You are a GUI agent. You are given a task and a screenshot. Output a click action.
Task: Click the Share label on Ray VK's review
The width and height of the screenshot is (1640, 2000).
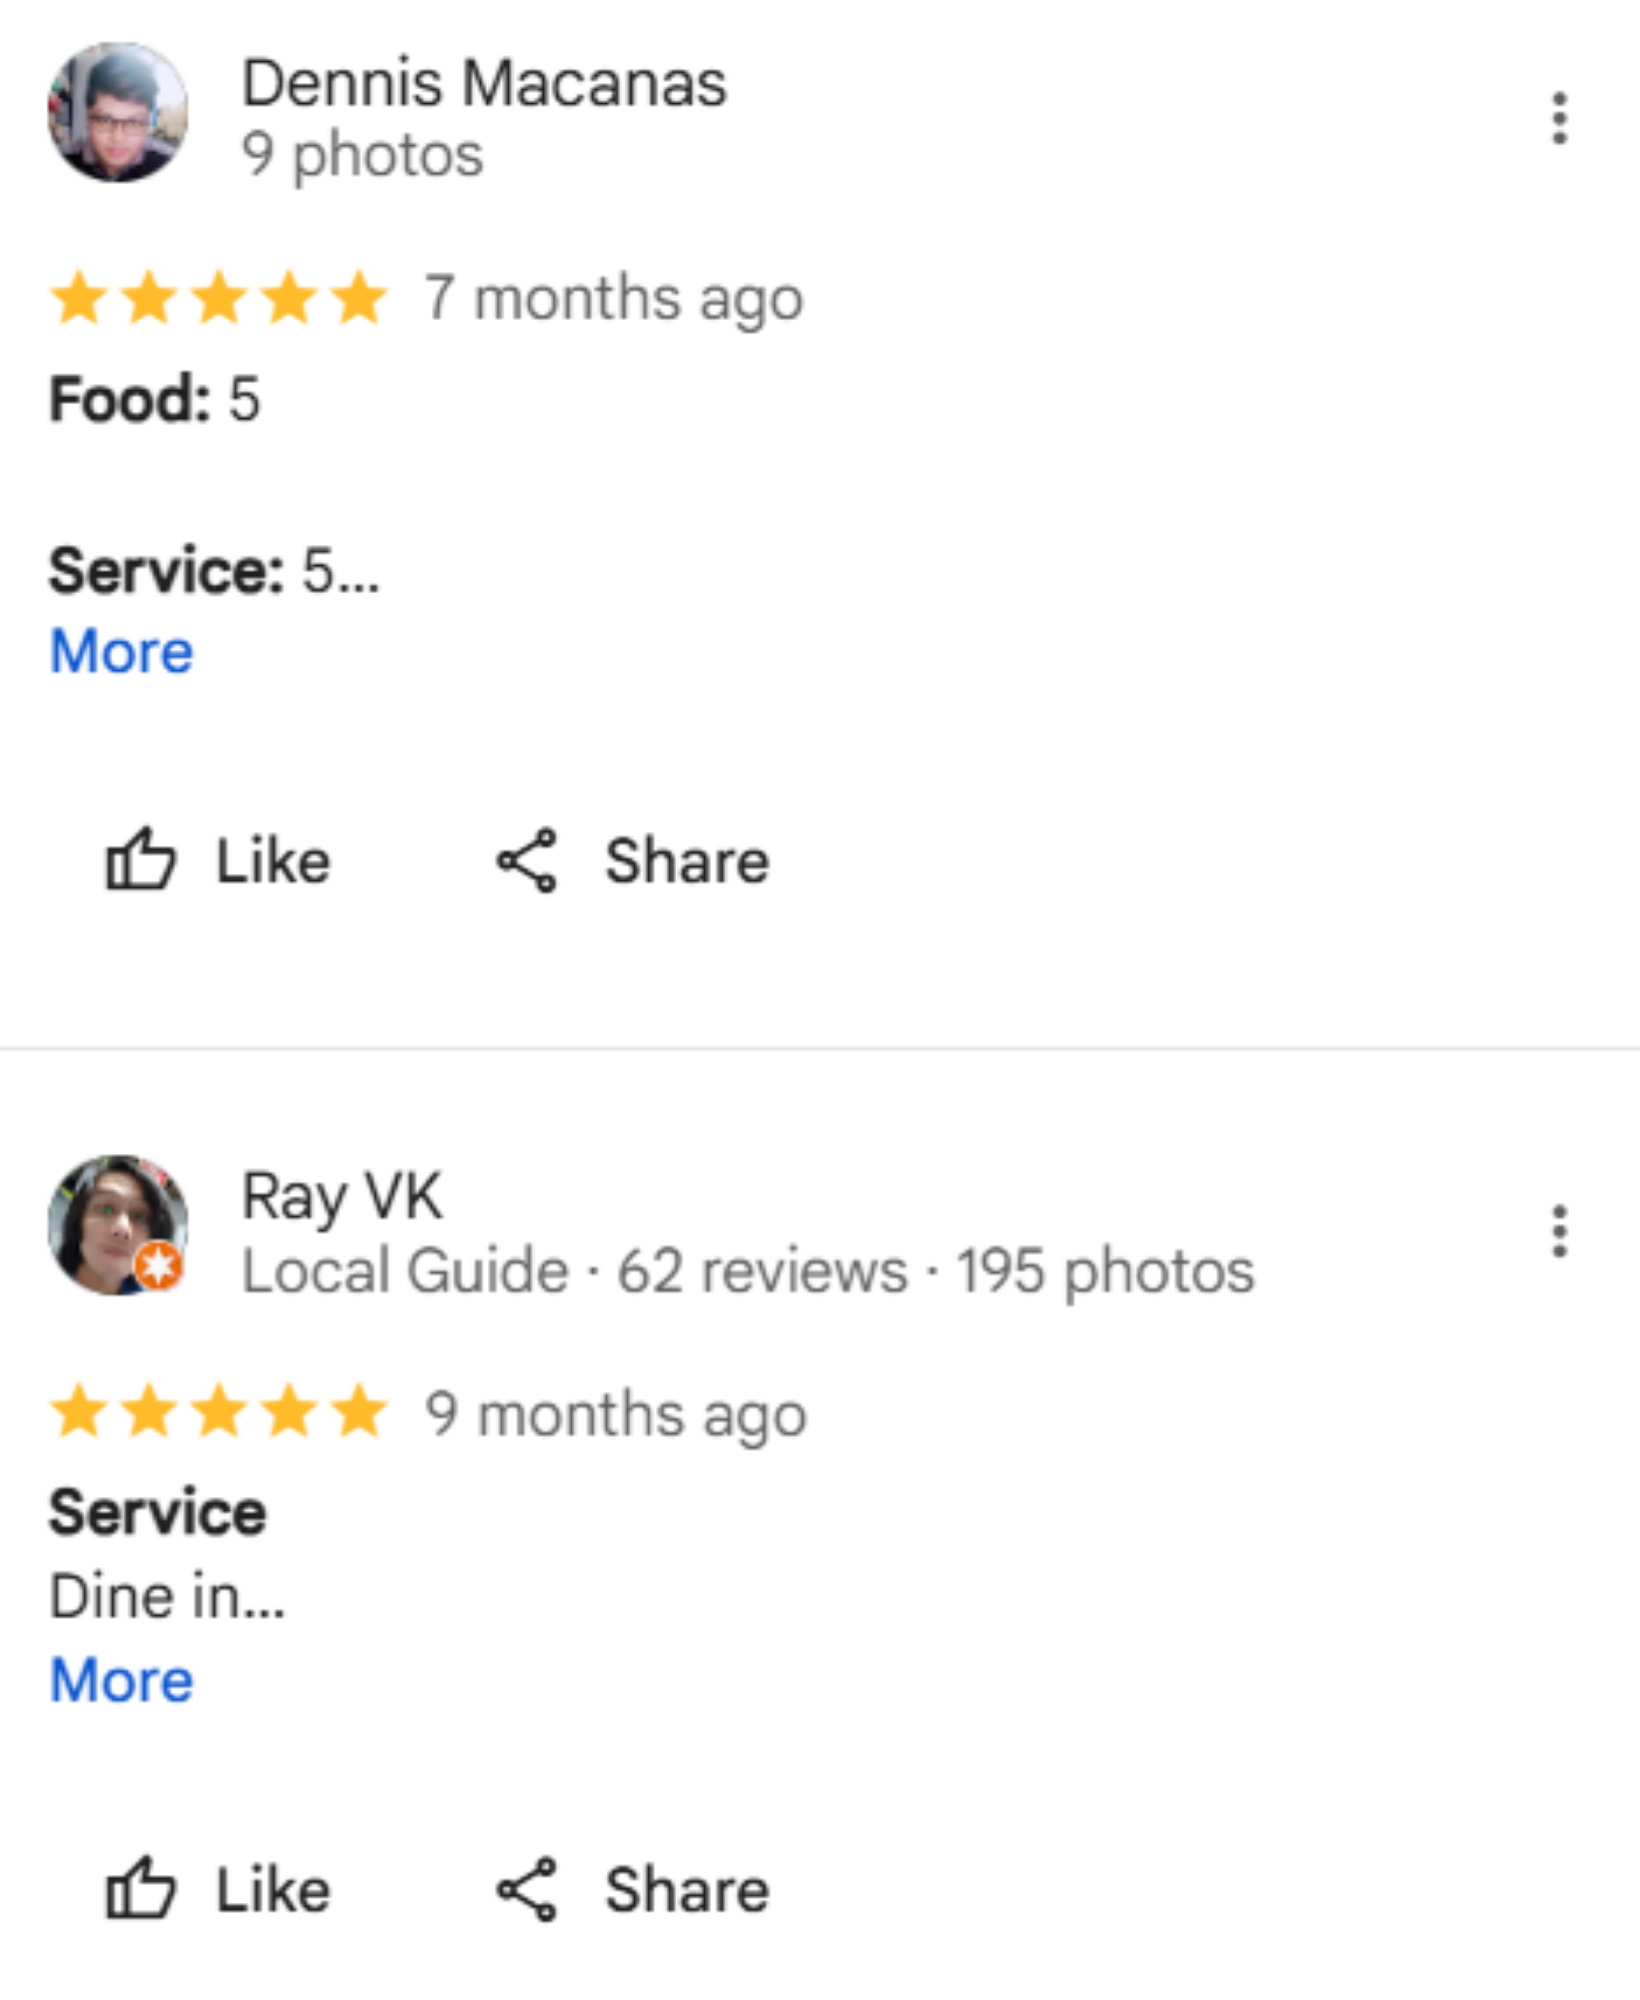(687, 1891)
